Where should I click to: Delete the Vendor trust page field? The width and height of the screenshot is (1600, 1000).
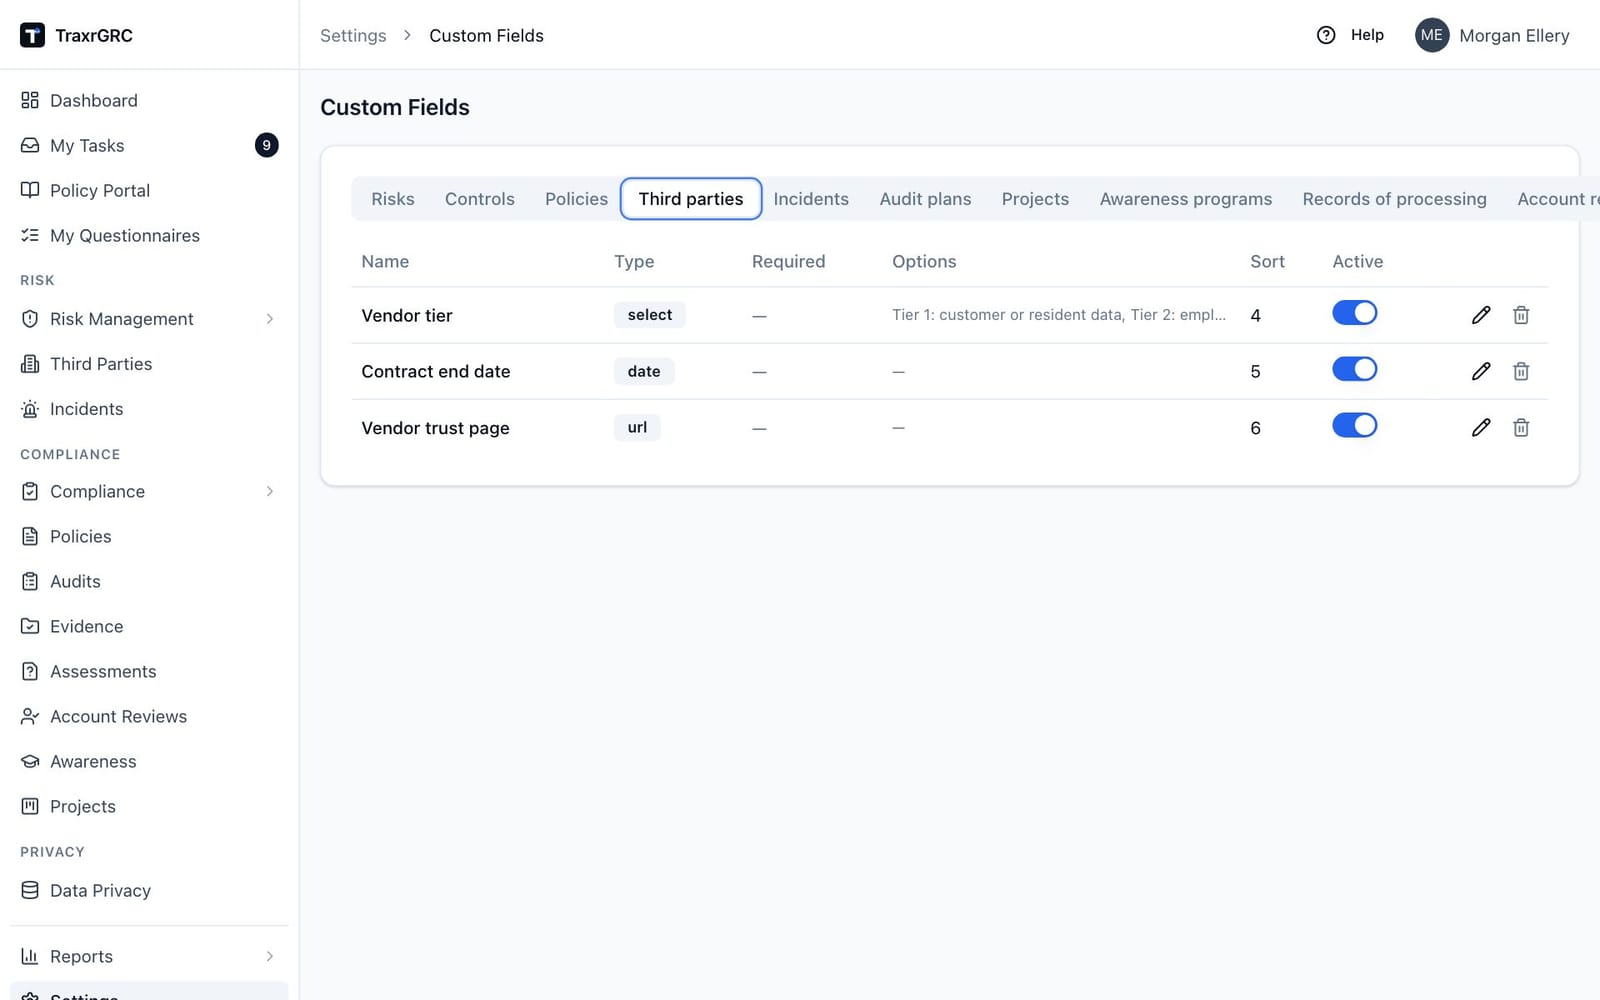click(x=1521, y=427)
